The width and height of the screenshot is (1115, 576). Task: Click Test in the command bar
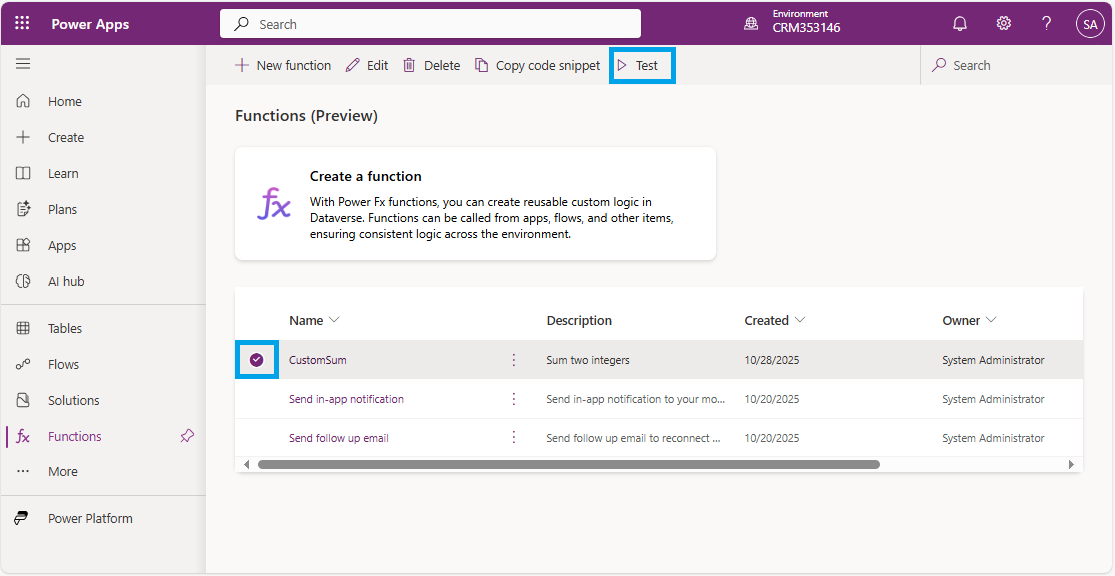point(642,65)
